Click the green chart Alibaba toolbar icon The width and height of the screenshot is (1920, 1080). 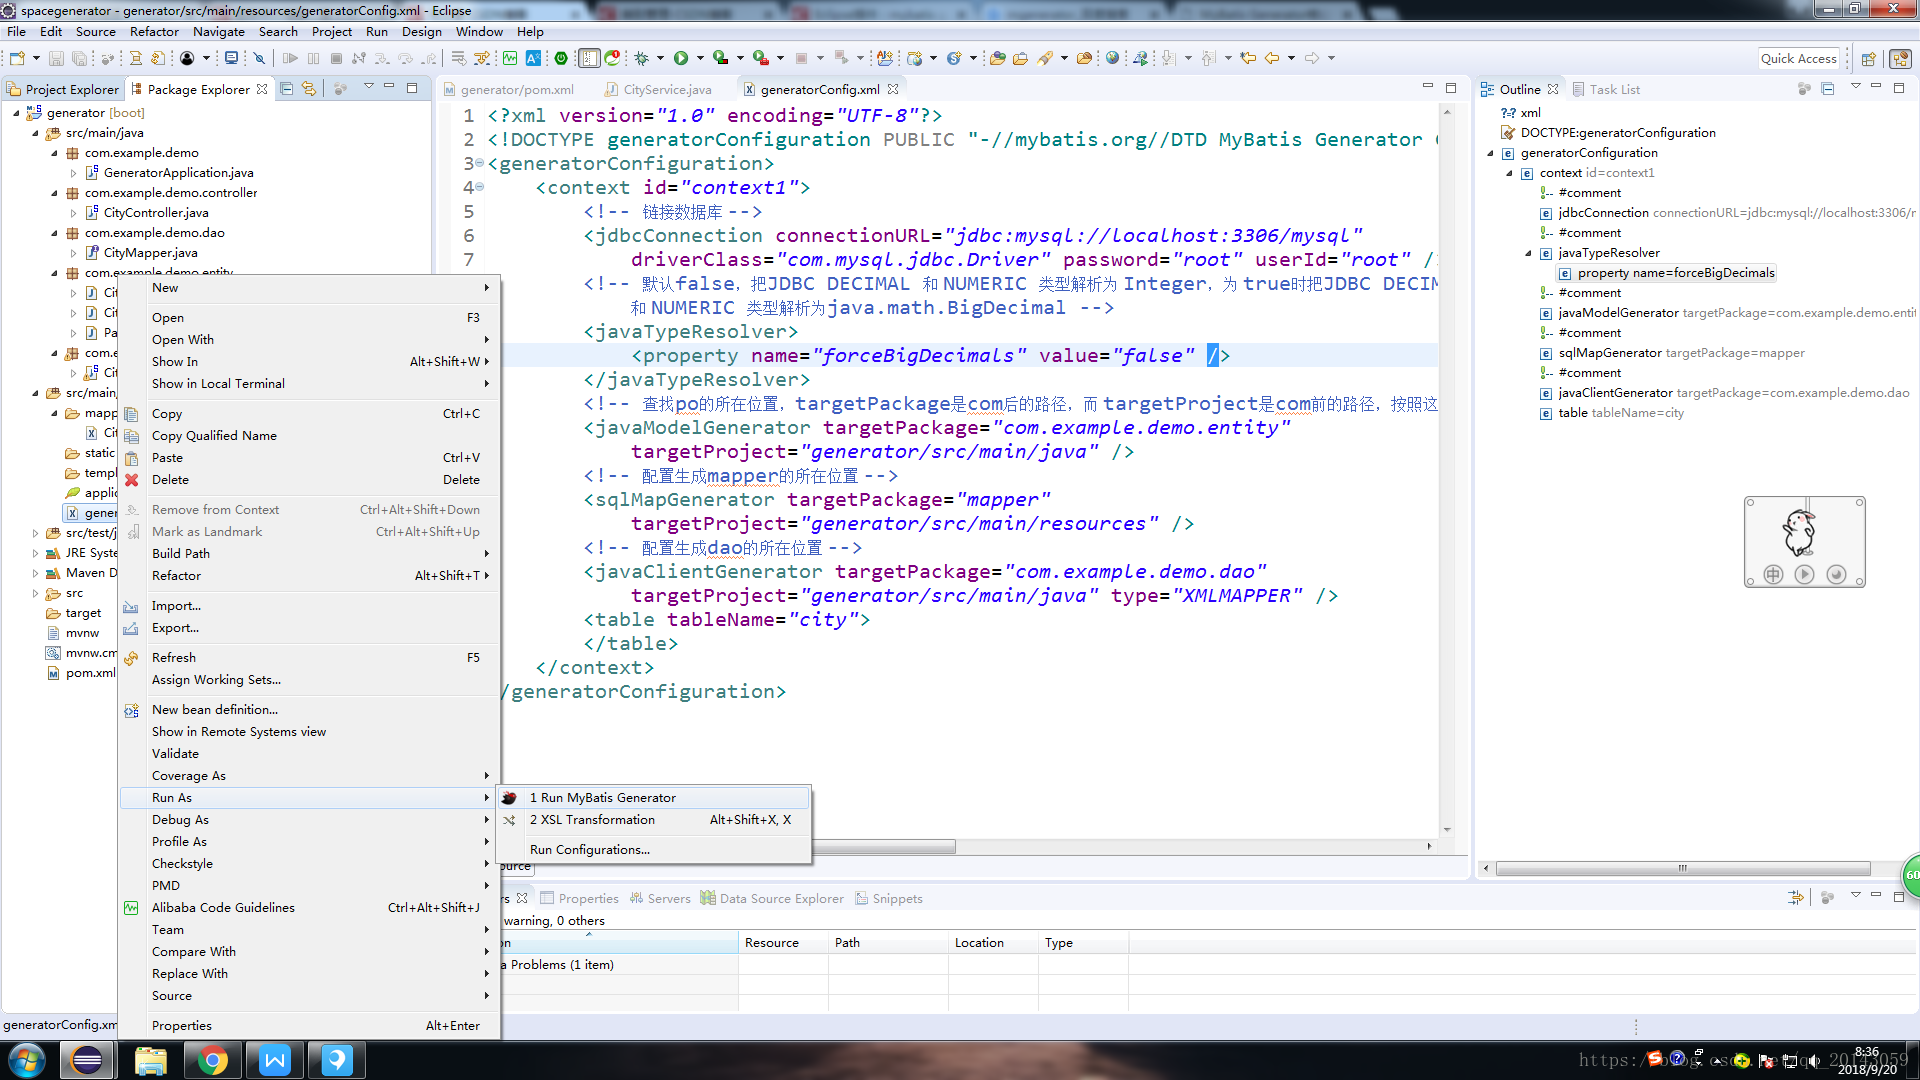pos(510,58)
